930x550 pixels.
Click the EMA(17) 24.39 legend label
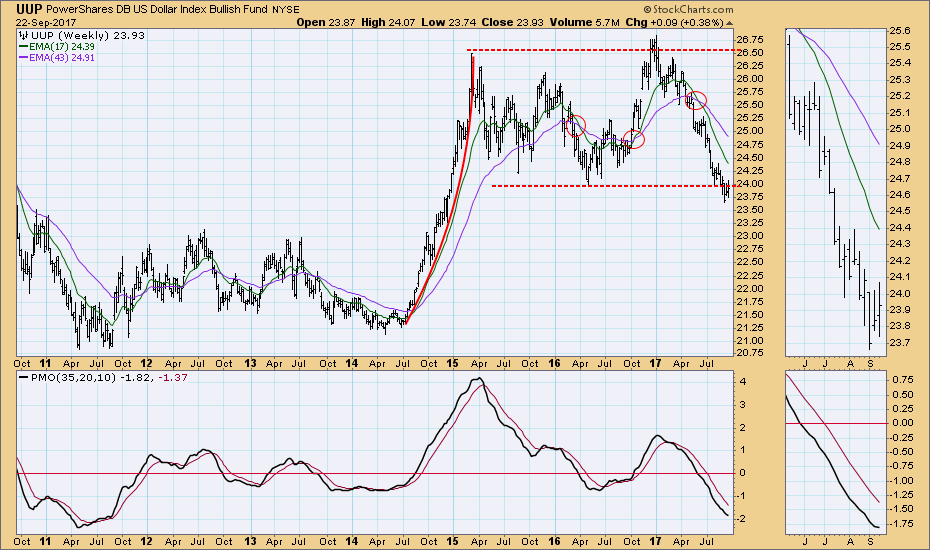62,46
